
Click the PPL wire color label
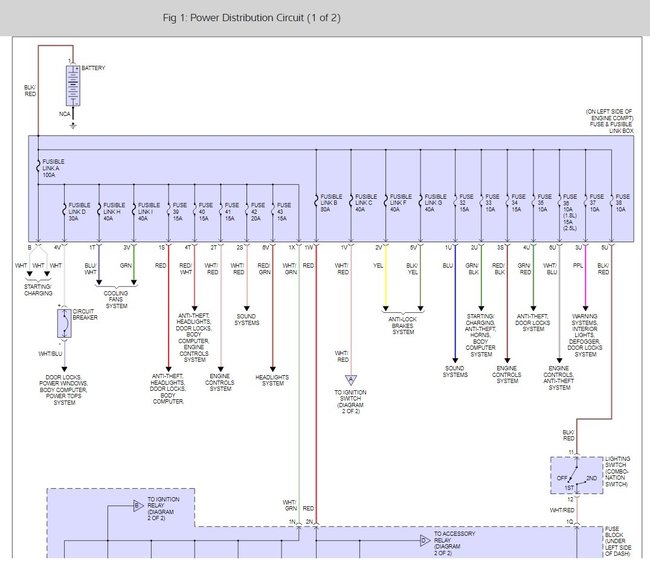pos(578,266)
